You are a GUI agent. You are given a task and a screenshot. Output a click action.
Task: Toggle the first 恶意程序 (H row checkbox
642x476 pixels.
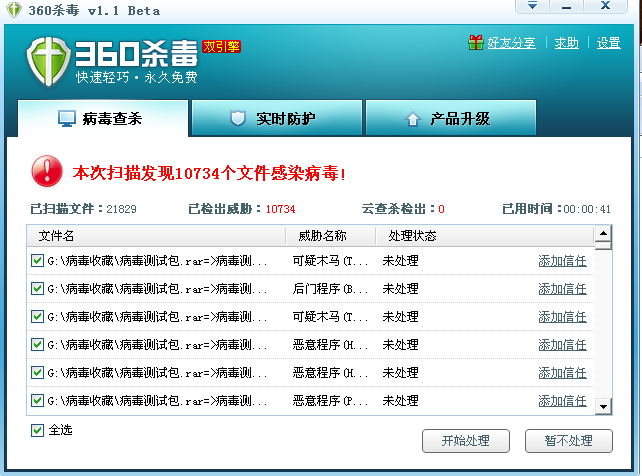tap(37, 345)
